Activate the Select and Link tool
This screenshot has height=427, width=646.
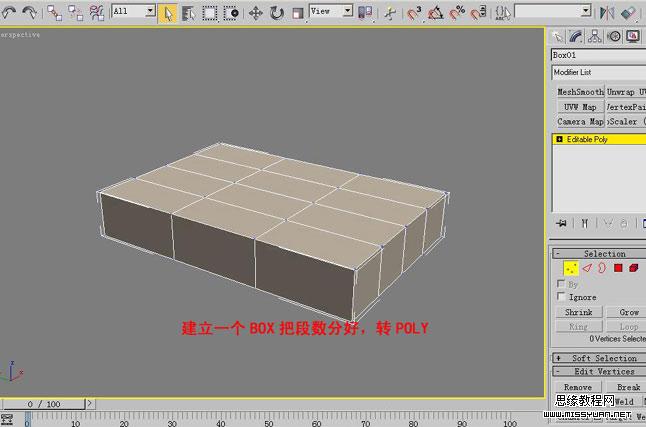pyautogui.click(x=54, y=13)
